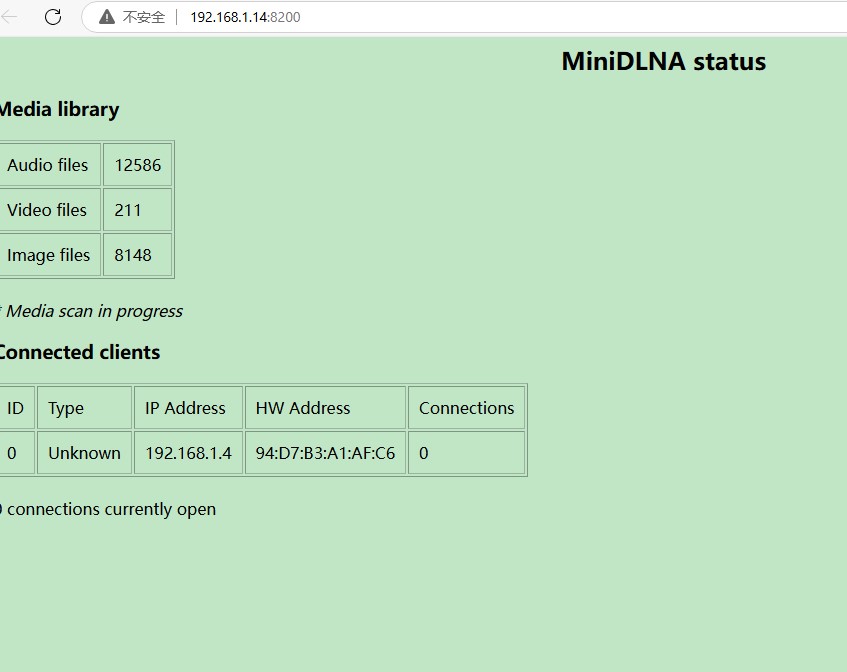Select the Media library heading

[59, 109]
